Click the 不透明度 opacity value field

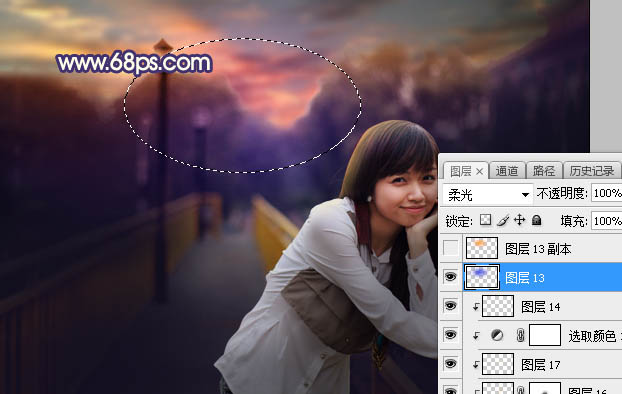click(607, 194)
